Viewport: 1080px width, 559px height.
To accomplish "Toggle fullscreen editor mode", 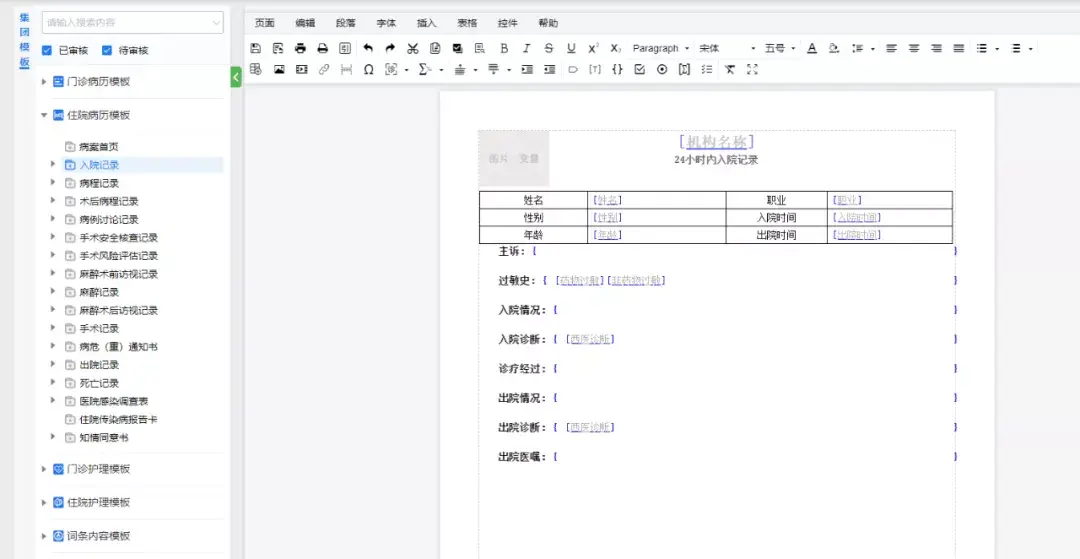I will [x=752, y=70].
